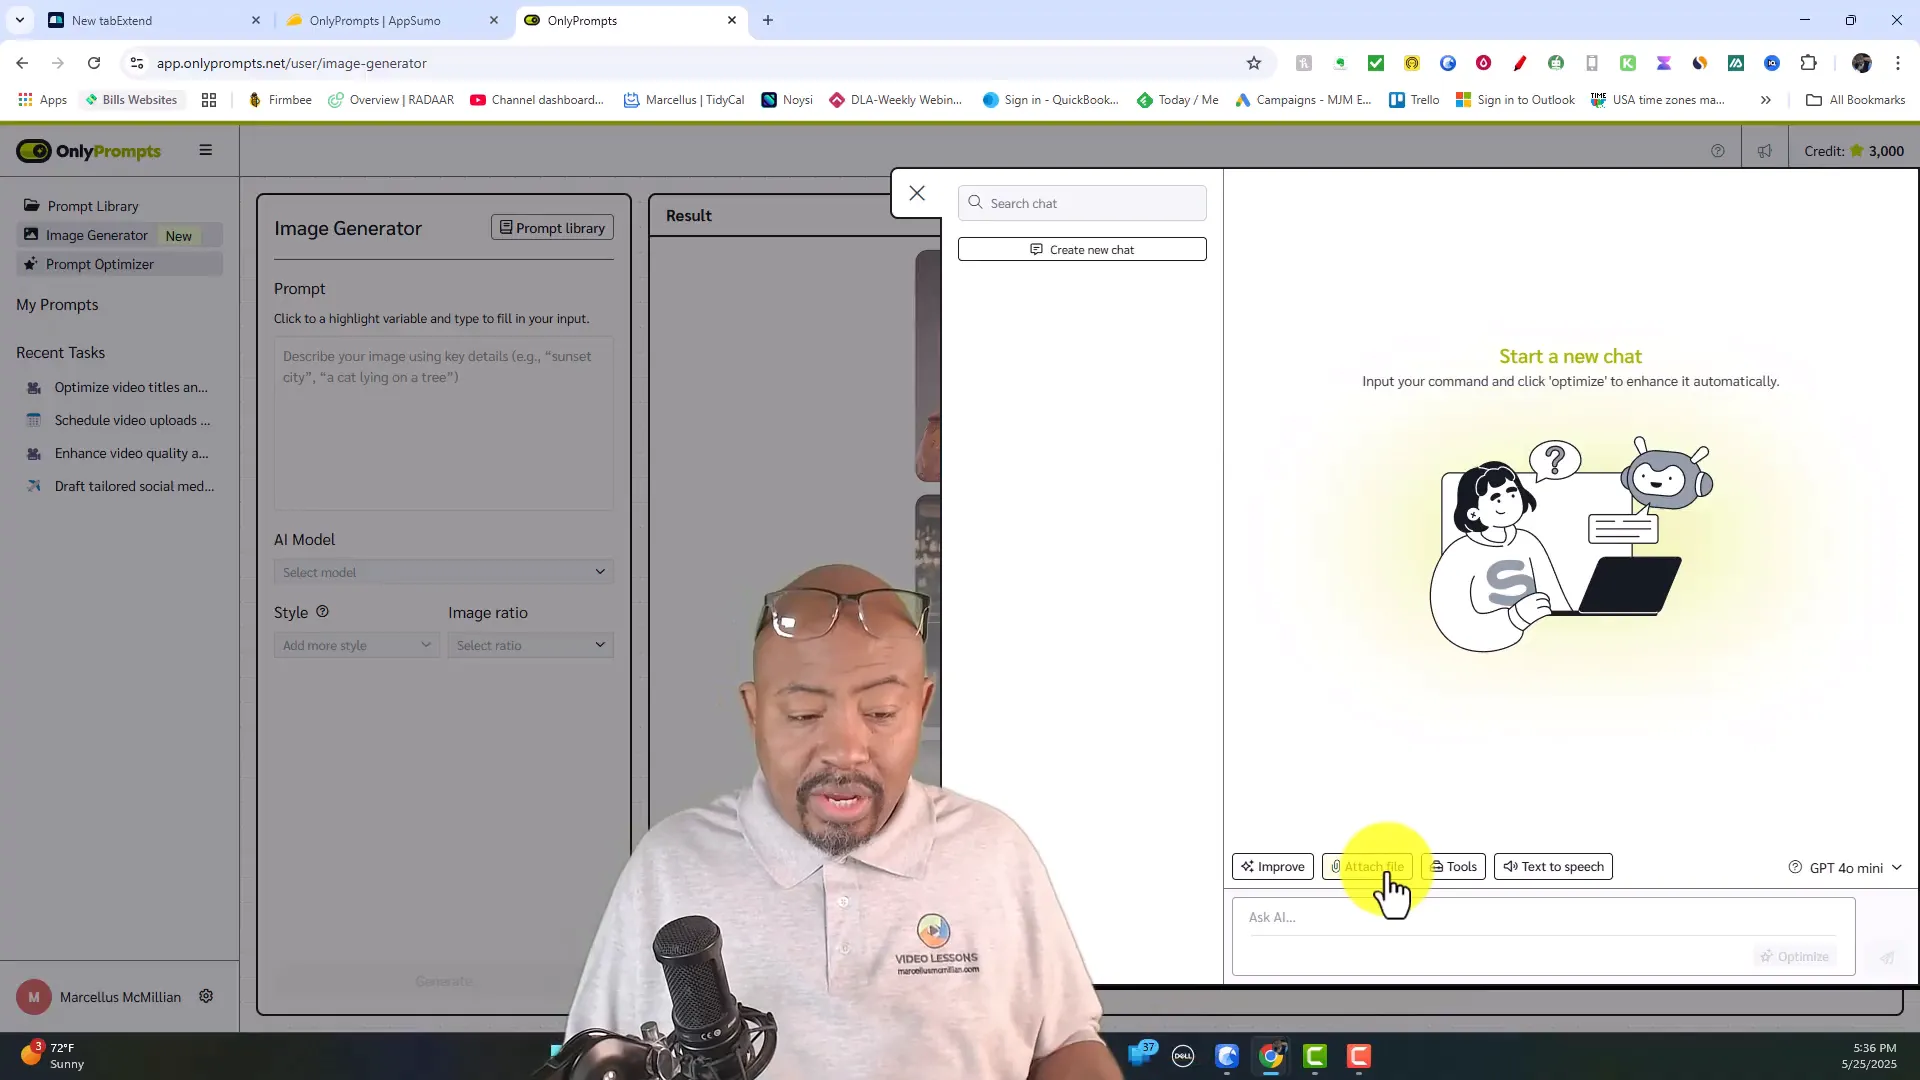Click the Chrome profile avatar icon
This screenshot has height=1080, width=1920.
pyautogui.click(x=1862, y=63)
